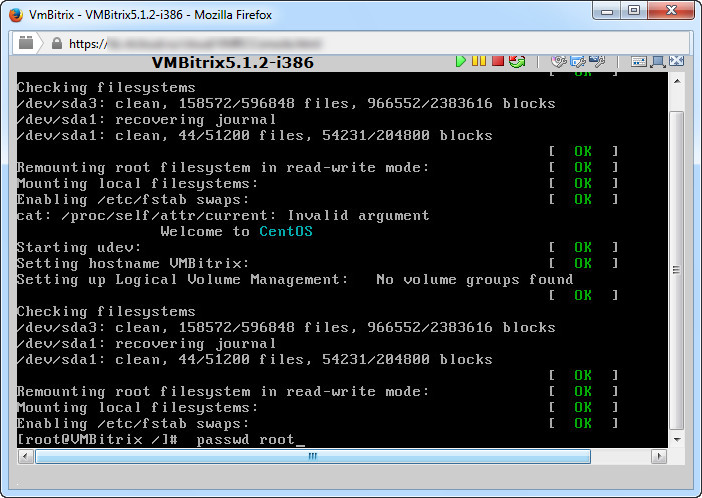Image resolution: width=702 pixels, height=498 pixels.
Task: Click the yellow Suspend pause icon
Action: [479, 61]
